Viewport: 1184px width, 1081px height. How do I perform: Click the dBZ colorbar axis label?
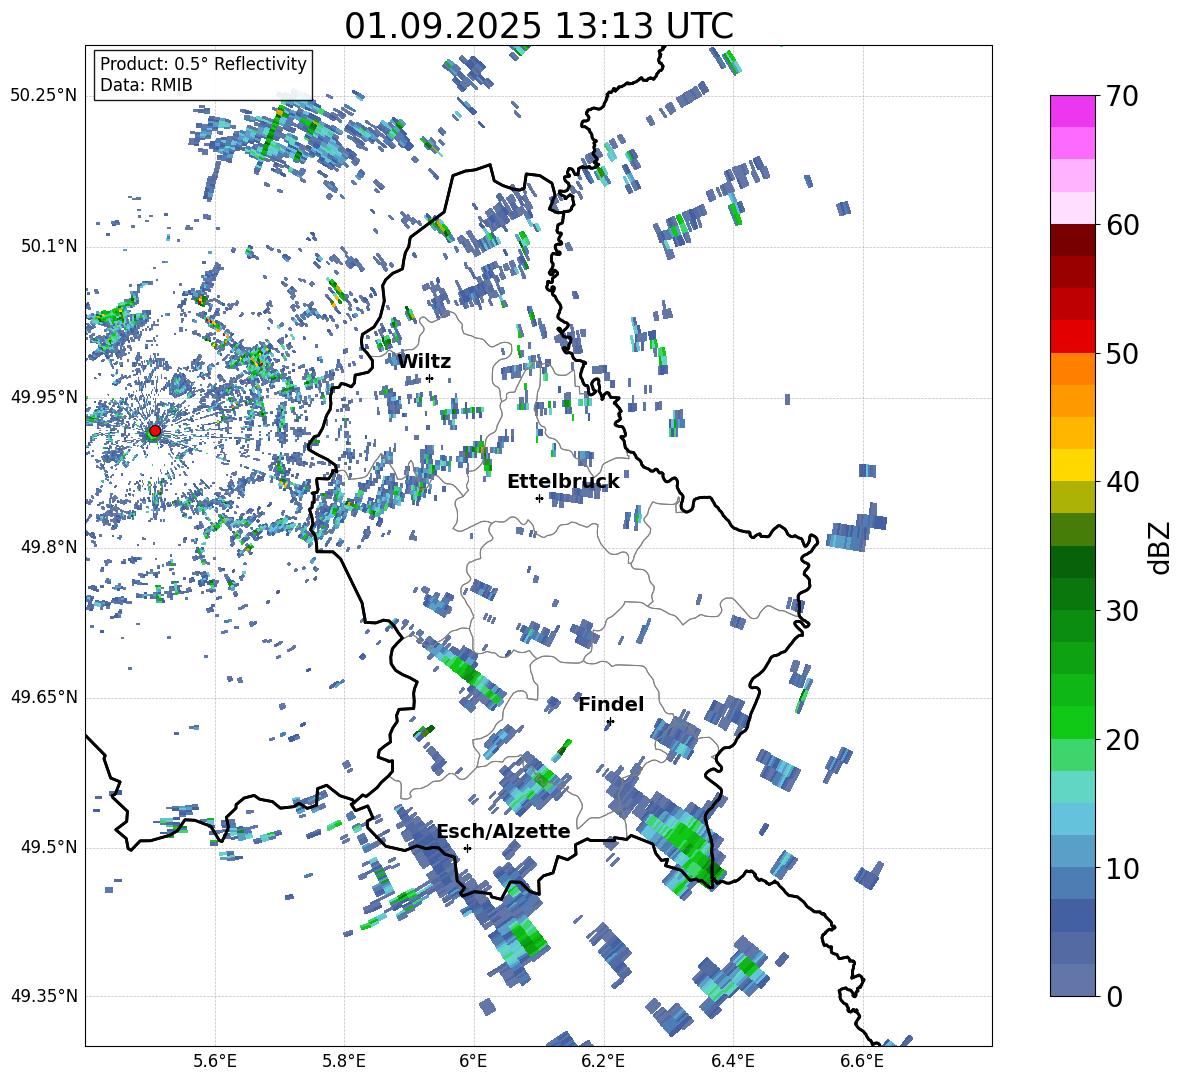click(1161, 547)
